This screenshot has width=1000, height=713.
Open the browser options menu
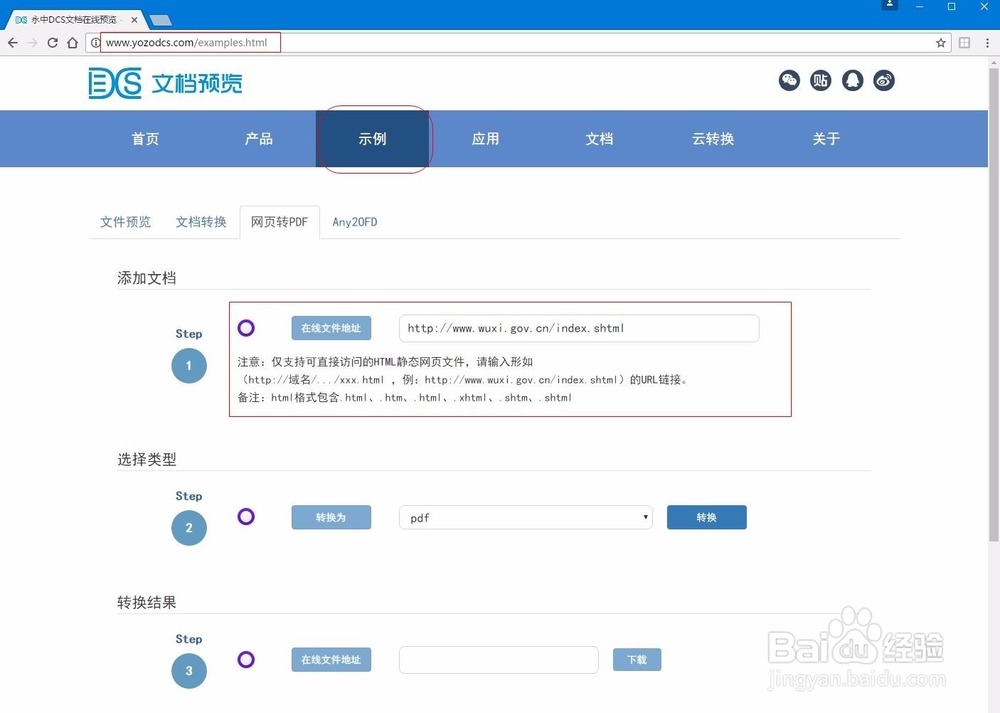pyautogui.click(x=987, y=42)
